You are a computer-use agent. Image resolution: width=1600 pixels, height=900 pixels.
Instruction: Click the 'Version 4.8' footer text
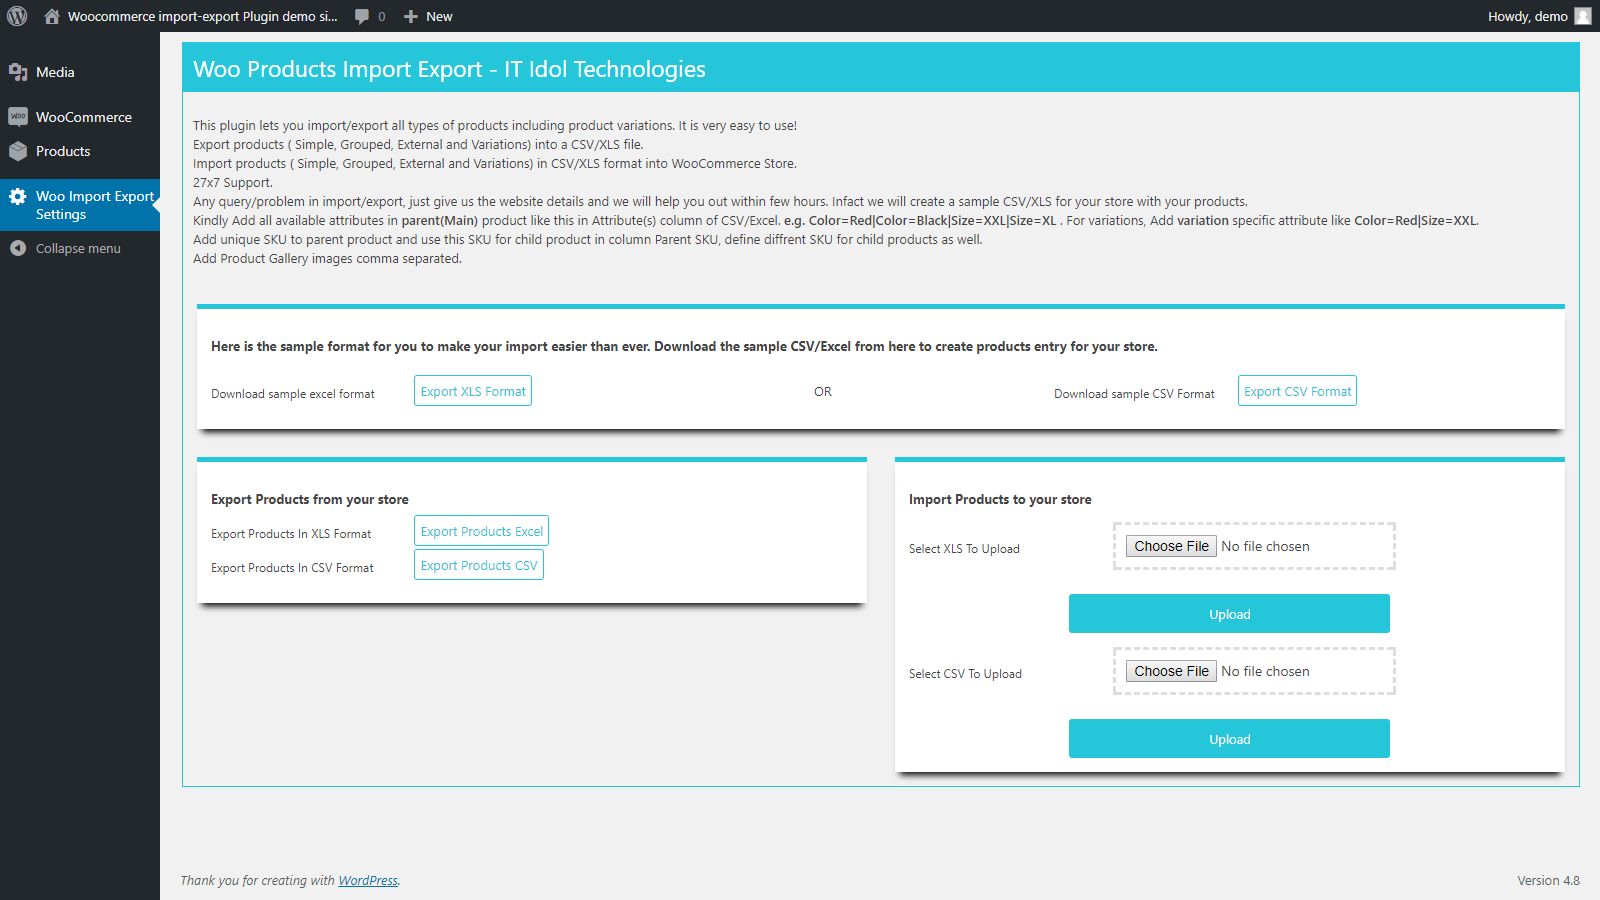tap(1548, 881)
